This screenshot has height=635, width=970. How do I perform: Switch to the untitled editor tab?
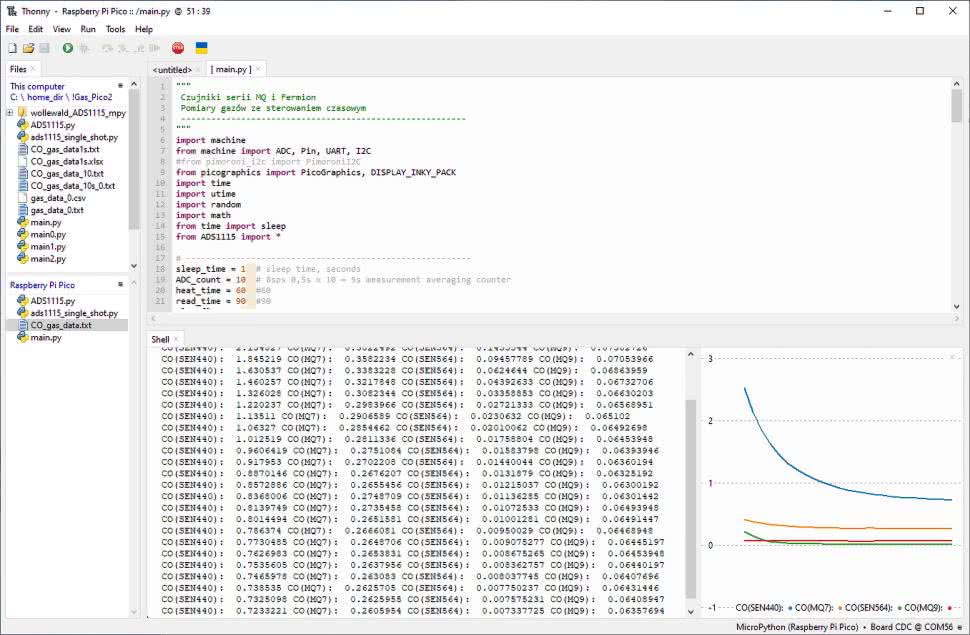(171, 70)
